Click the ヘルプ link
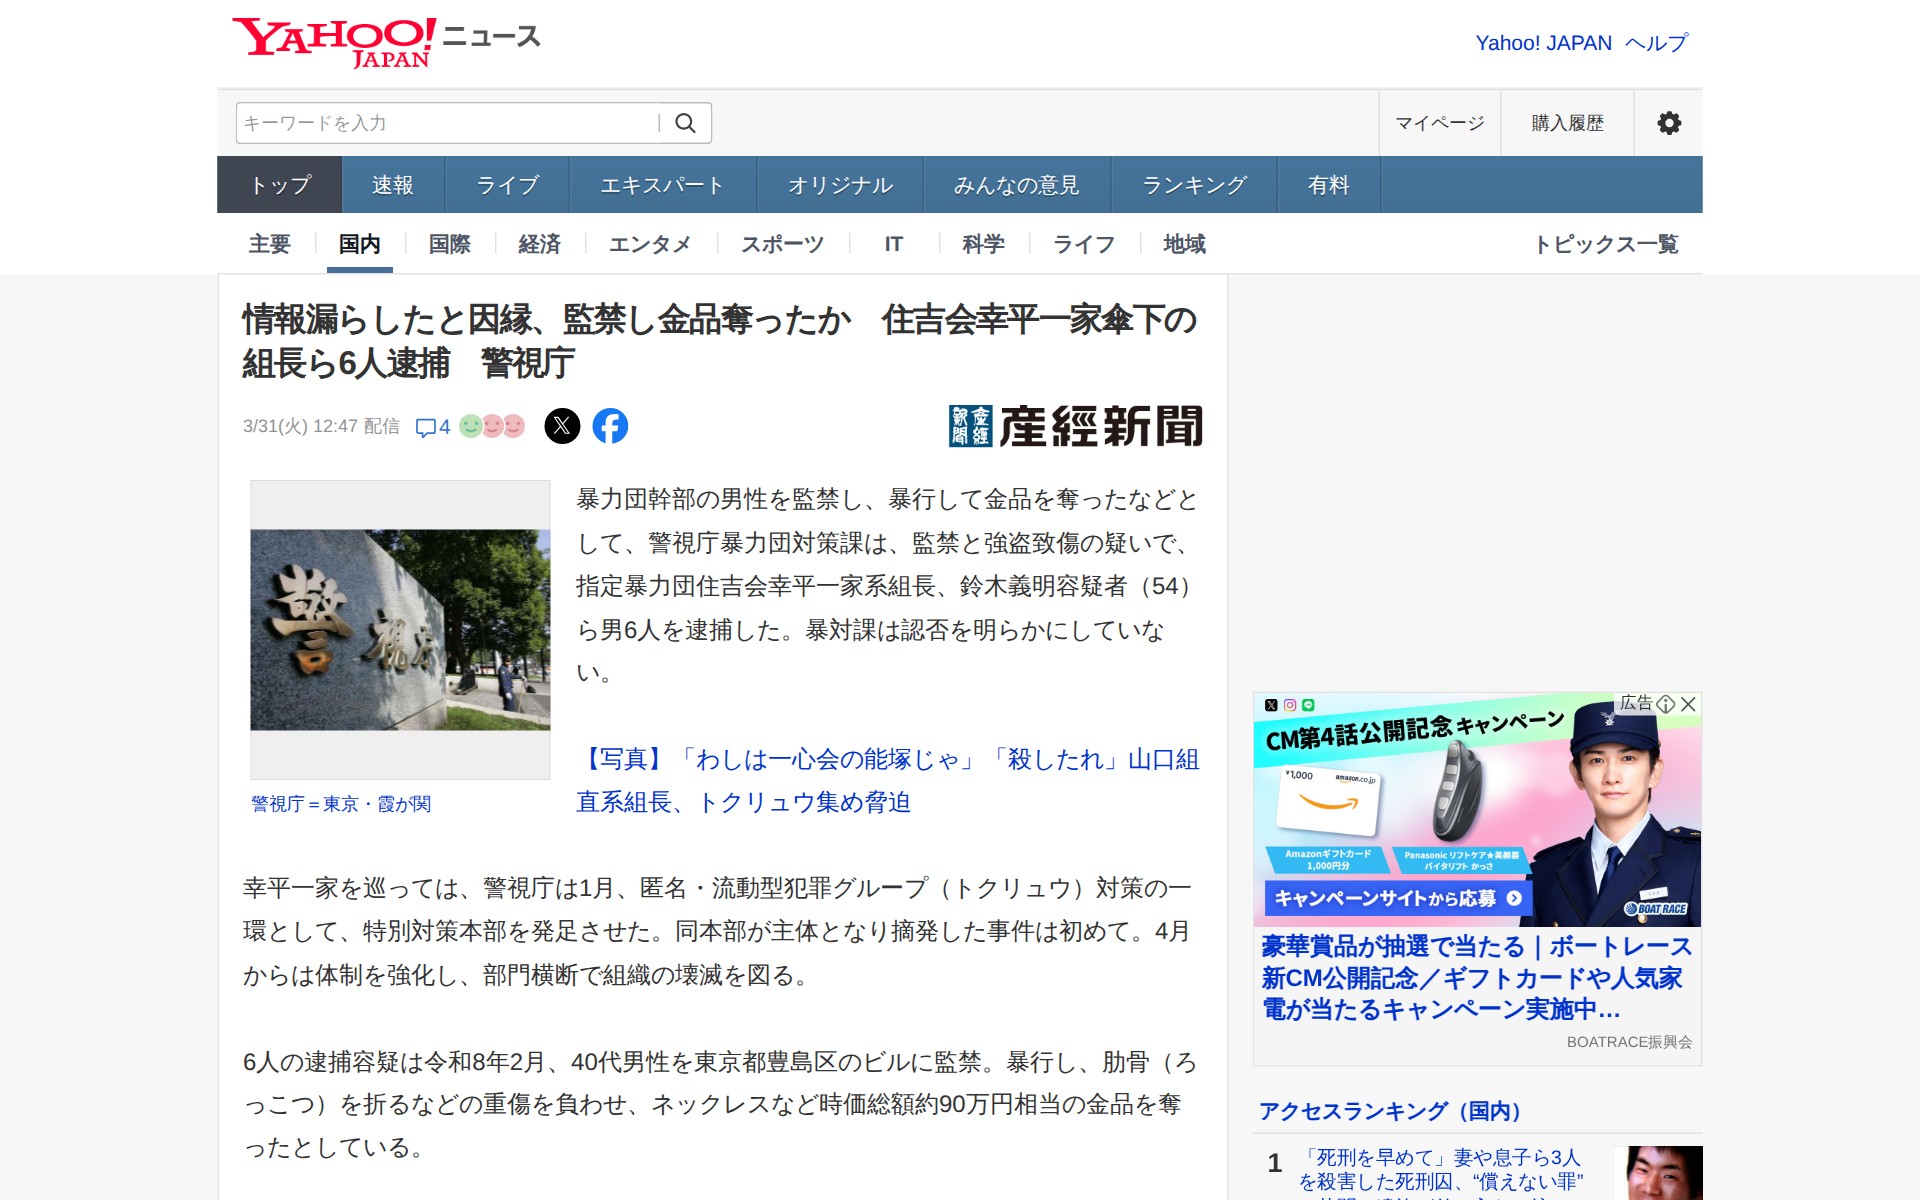This screenshot has height=1200, width=1920. [1657, 43]
